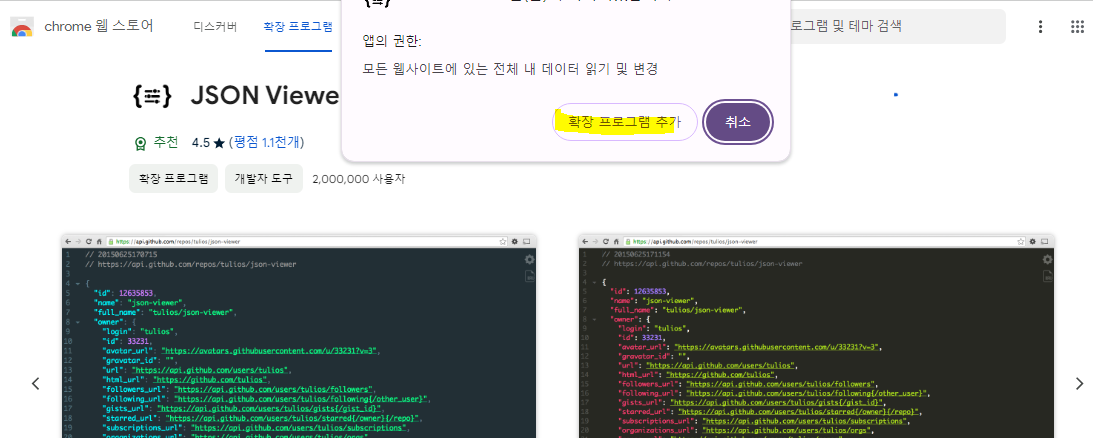Dismiss the dialog with the 취소 button
This screenshot has width=1093, height=438.
738,122
